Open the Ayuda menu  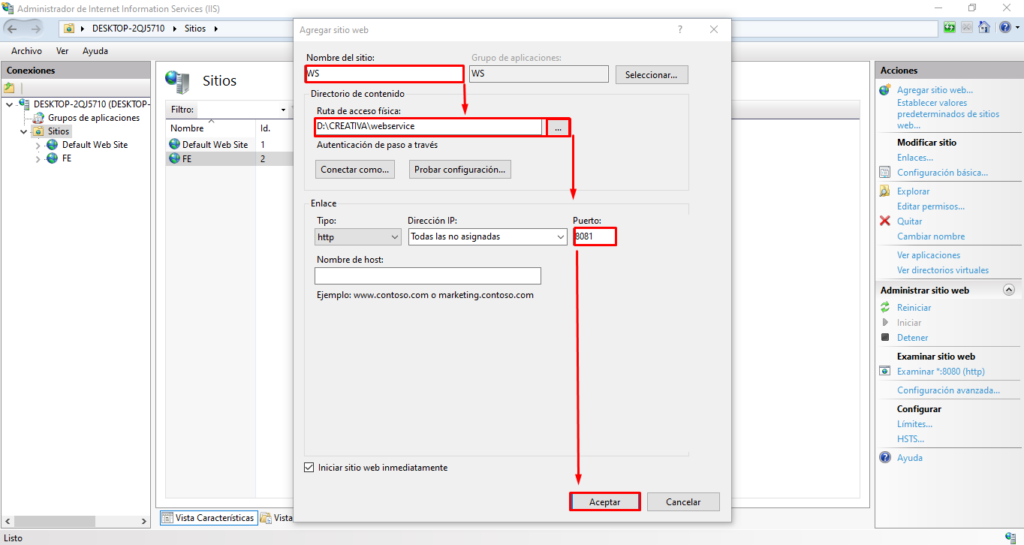(x=95, y=51)
